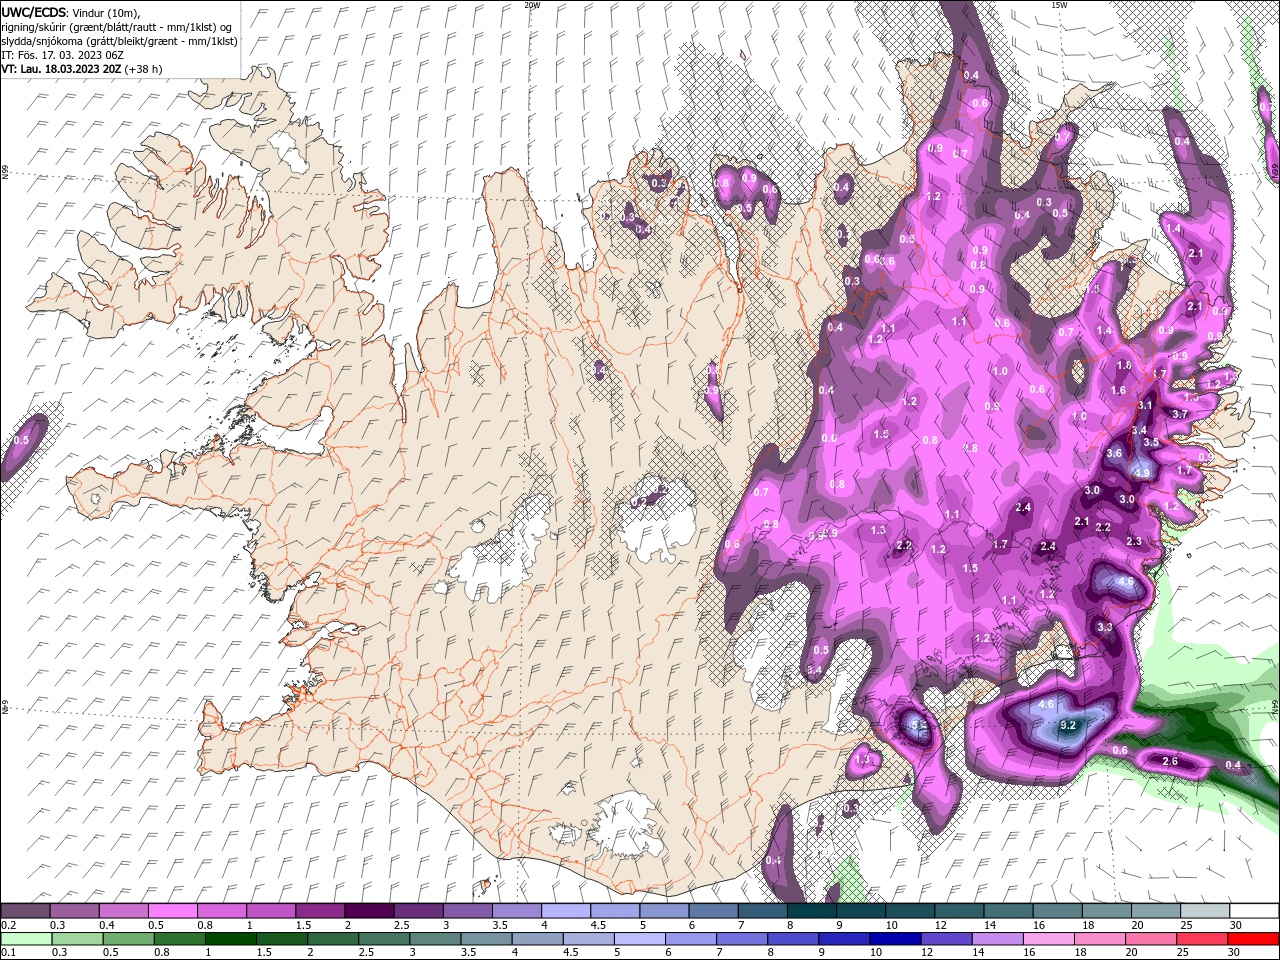Click the 'rigning/skúrir' legend description line
Image resolution: width=1280 pixels, height=960 pixels.
click(116, 27)
